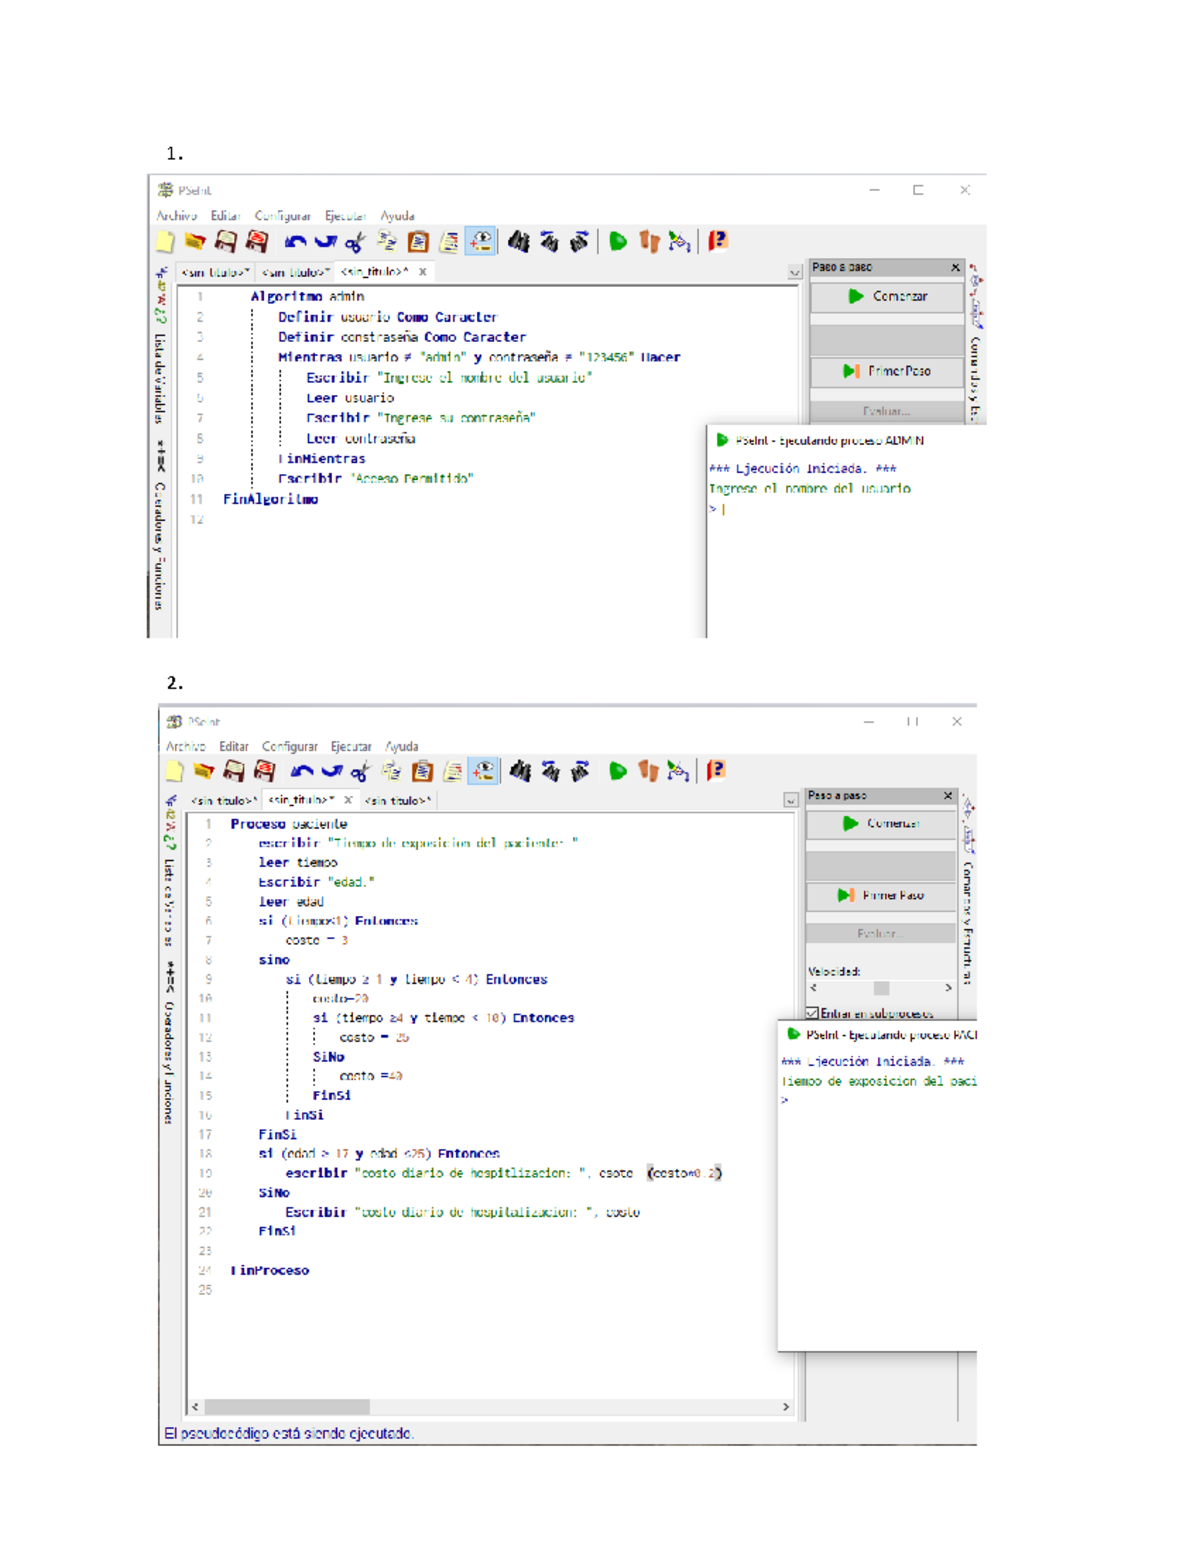This screenshot has width=1200, height=1553.
Task: Toggle the 'Operadores y Funciones' side panel in the paciente window
Action: pos(169,1060)
